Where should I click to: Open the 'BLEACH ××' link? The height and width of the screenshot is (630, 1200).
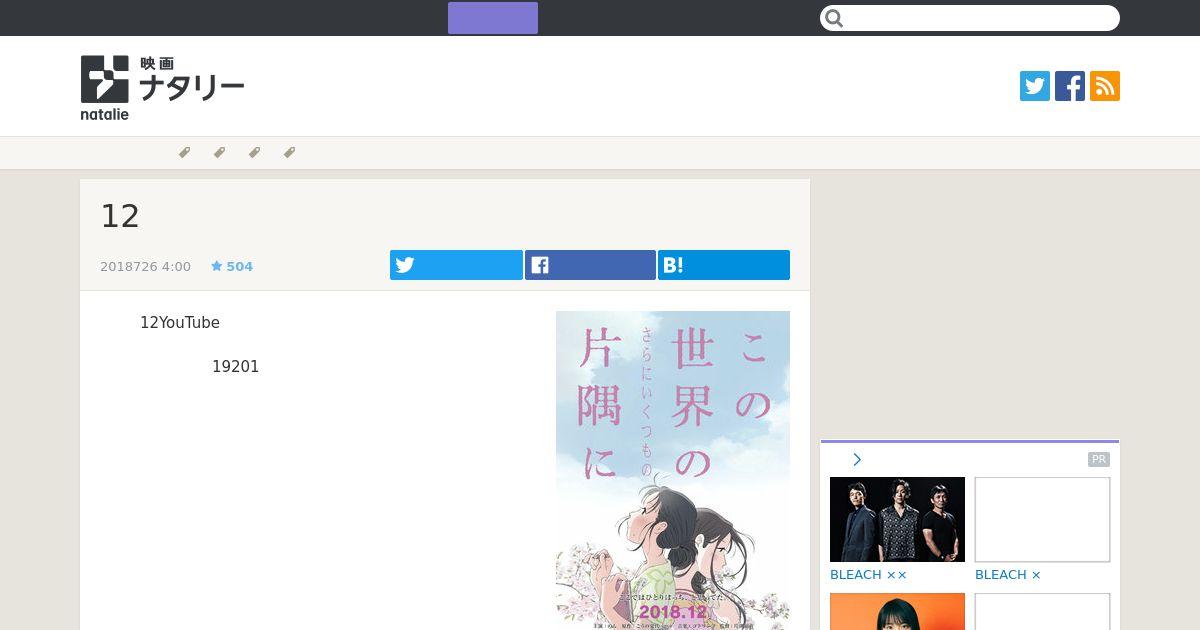point(868,575)
